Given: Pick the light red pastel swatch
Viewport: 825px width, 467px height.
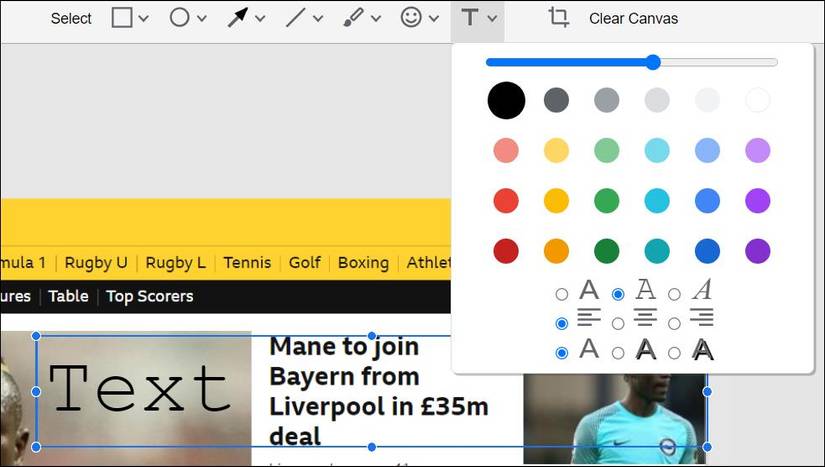Looking at the screenshot, I should [506, 150].
